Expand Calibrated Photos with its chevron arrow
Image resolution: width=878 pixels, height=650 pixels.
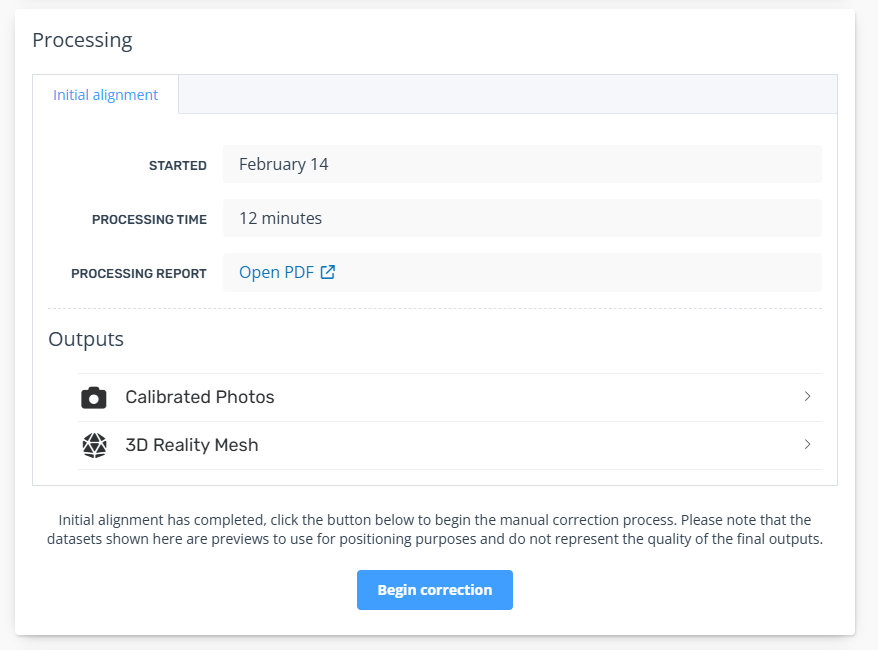[807, 397]
